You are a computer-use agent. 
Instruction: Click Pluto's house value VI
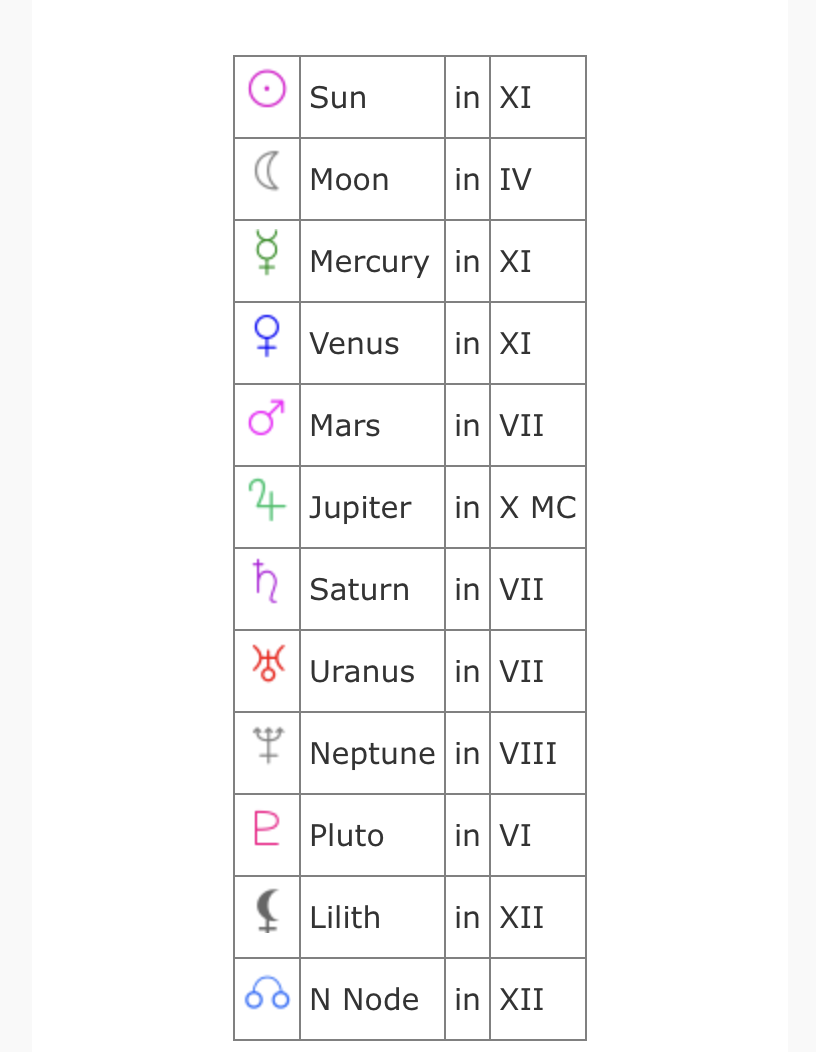[x=515, y=836]
